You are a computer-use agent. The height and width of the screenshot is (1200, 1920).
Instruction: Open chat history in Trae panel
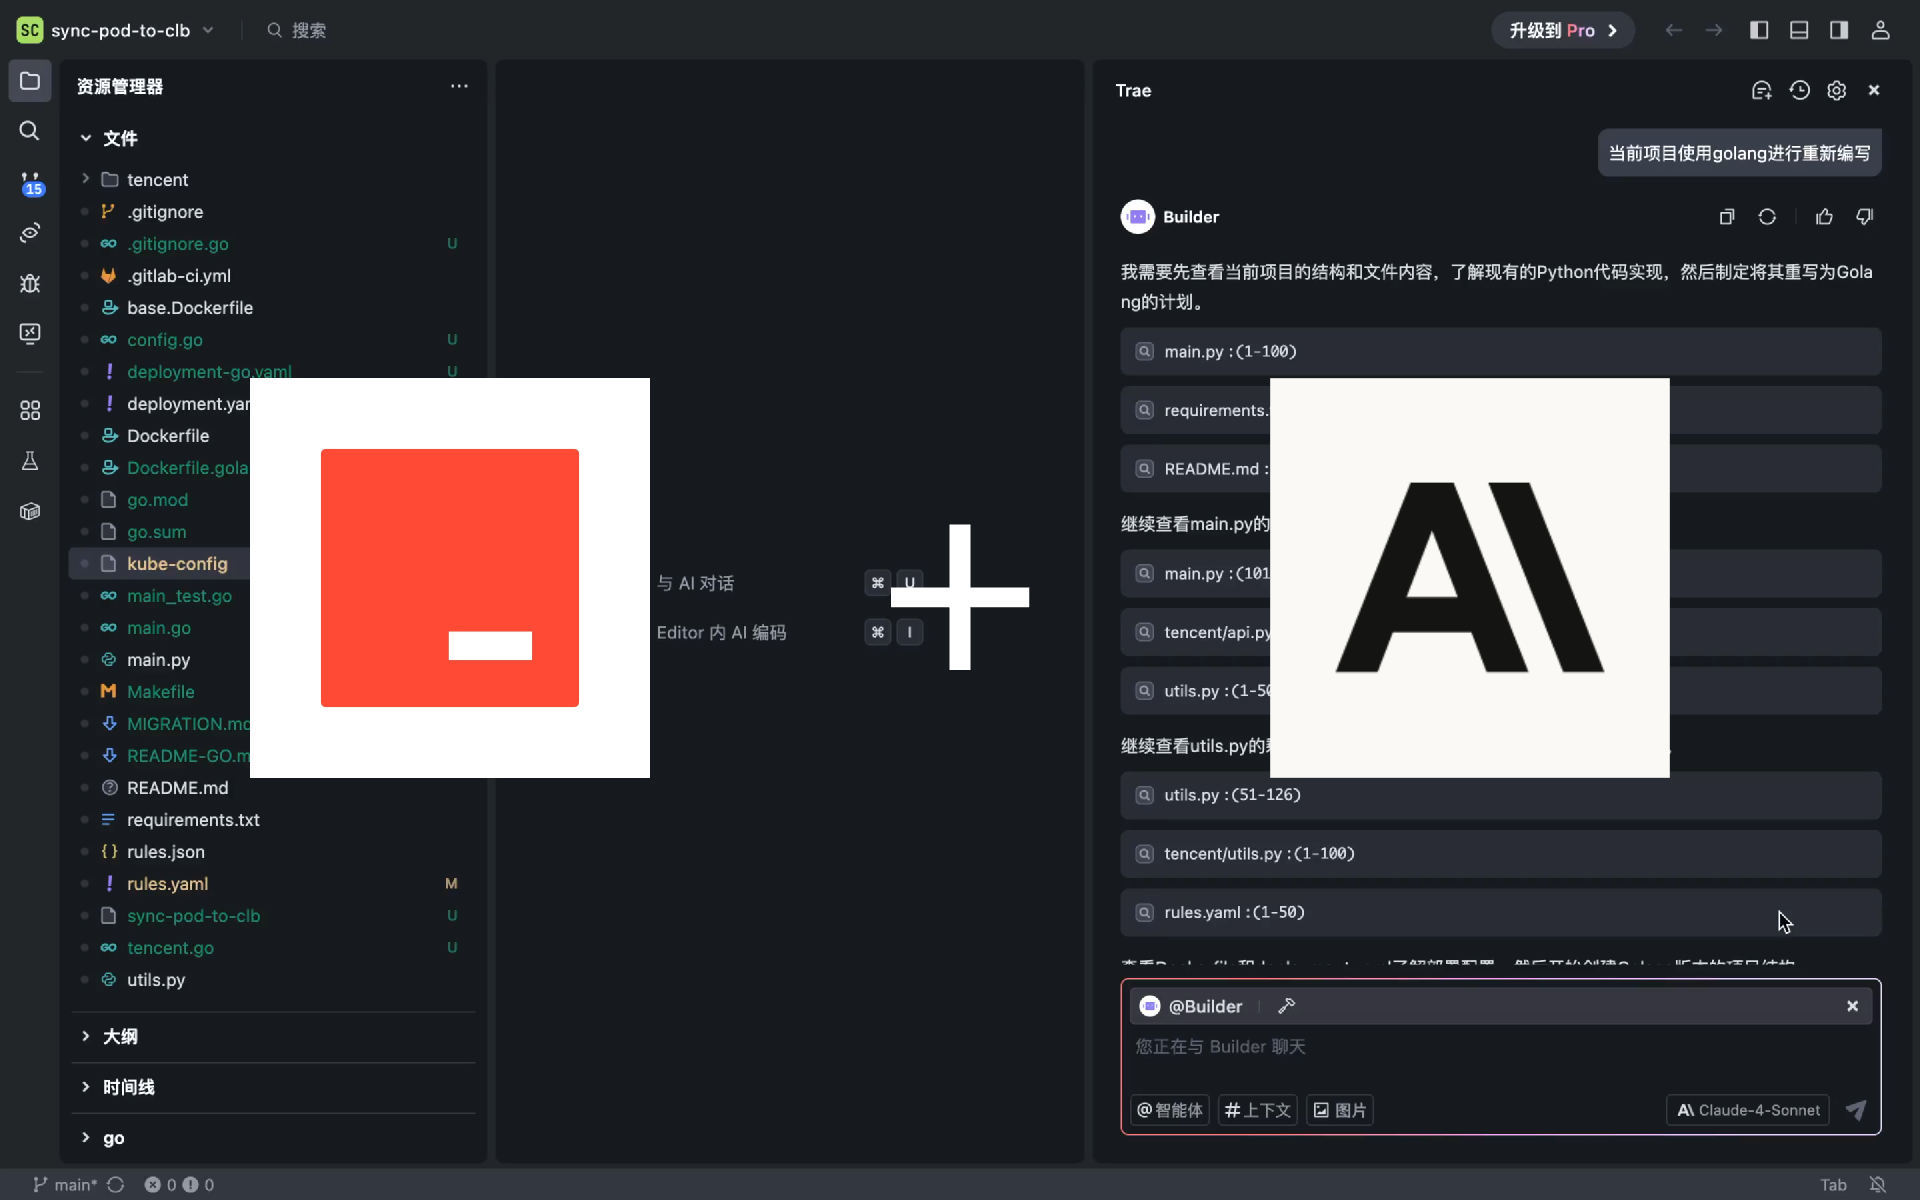click(x=1799, y=90)
